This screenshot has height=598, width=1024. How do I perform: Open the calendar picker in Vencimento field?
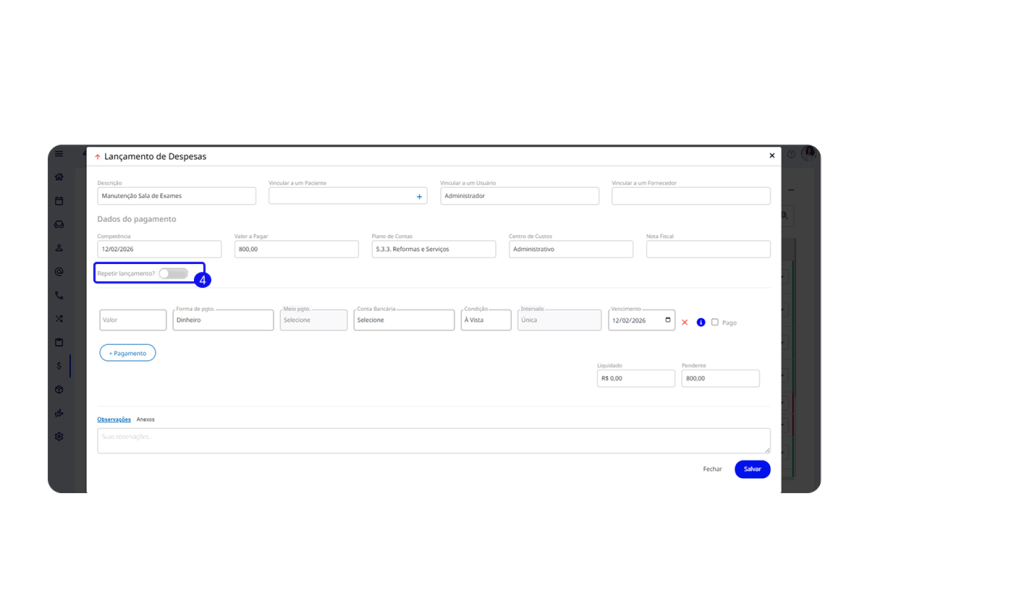[x=668, y=320]
